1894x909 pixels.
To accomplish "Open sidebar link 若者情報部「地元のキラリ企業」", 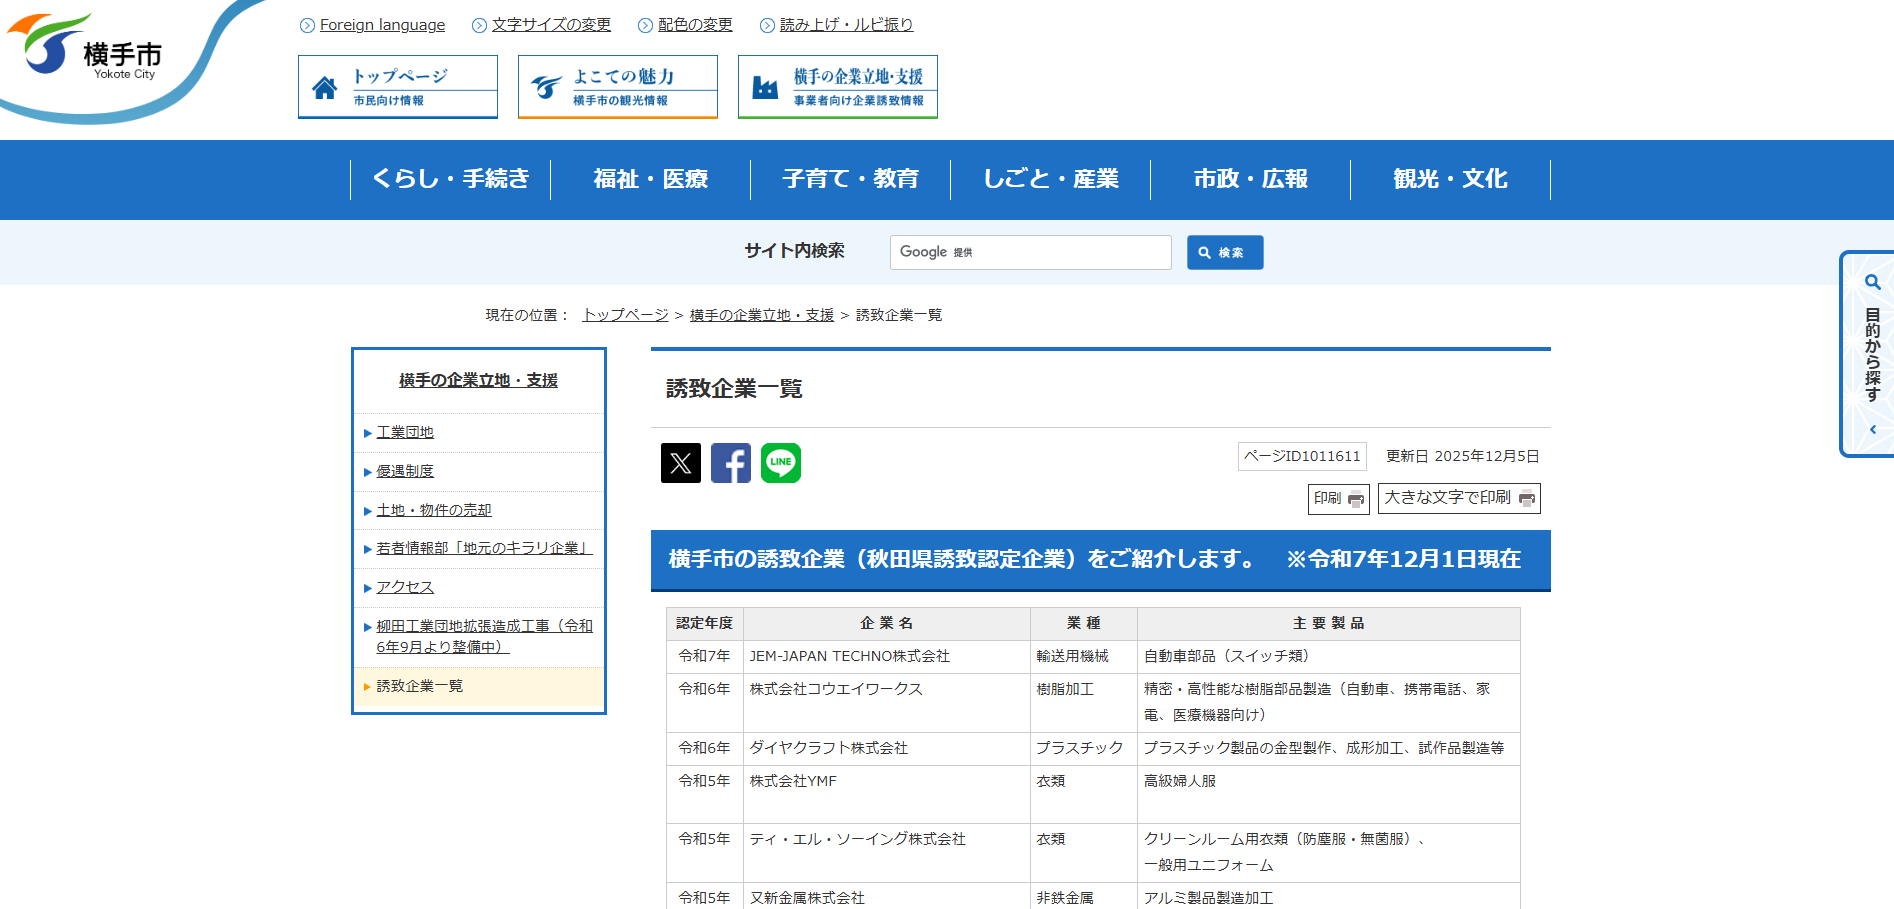I will click(x=484, y=549).
